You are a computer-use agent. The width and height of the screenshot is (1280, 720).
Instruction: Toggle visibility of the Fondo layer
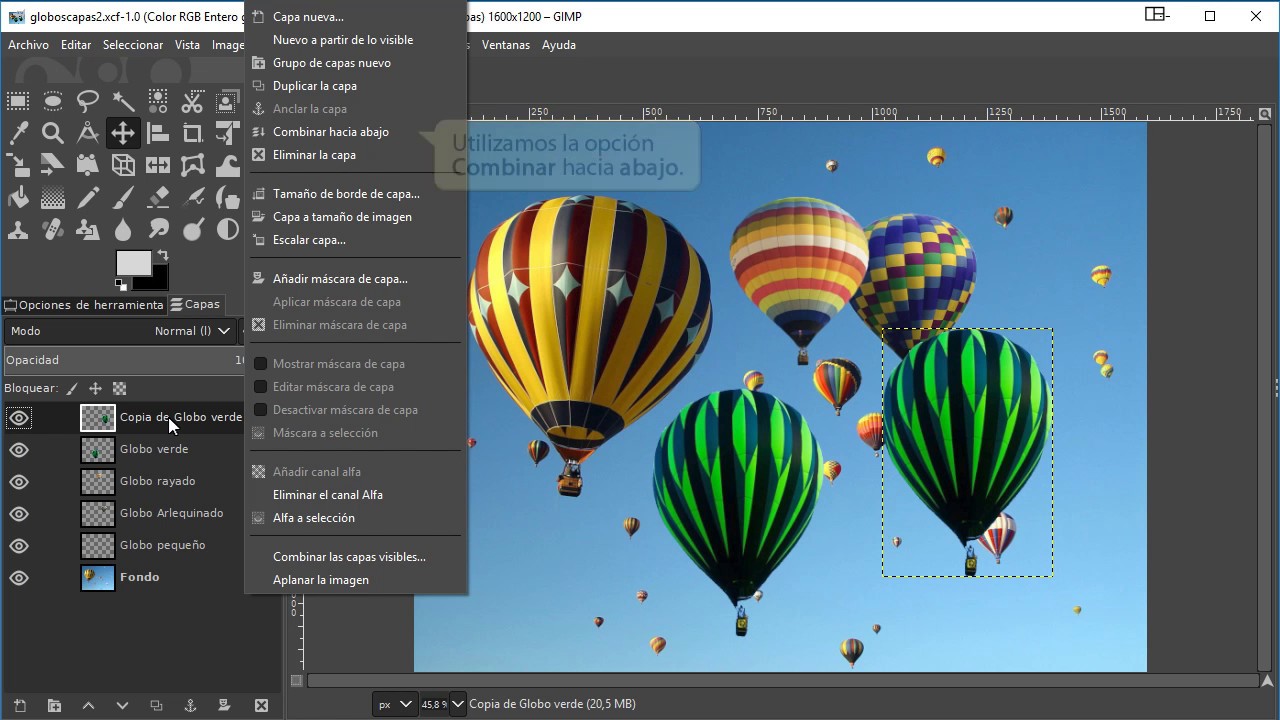pyautogui.click(x=19, y=578)
